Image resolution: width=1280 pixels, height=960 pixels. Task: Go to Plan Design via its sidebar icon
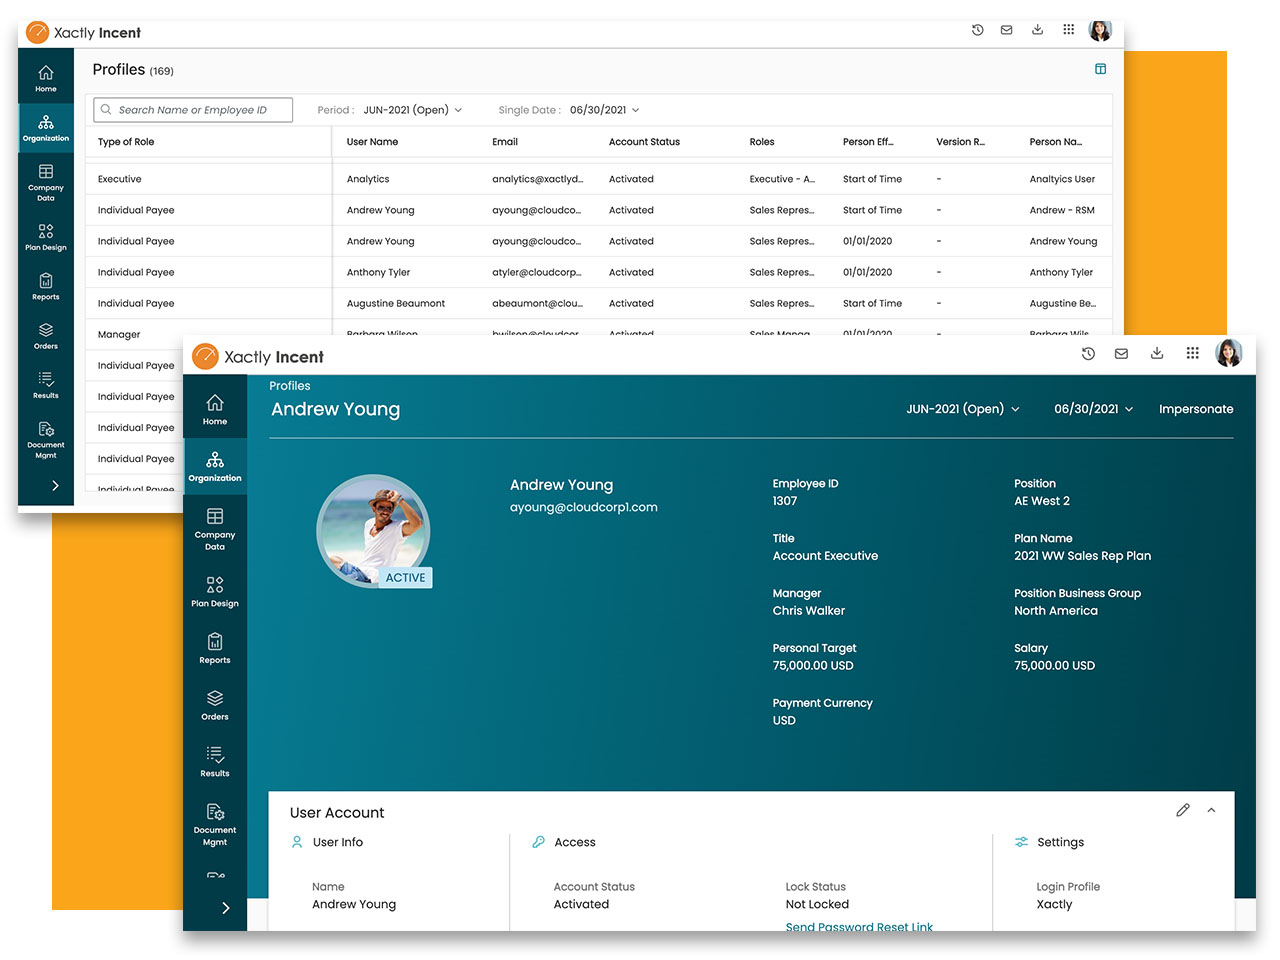pos(215,588)
